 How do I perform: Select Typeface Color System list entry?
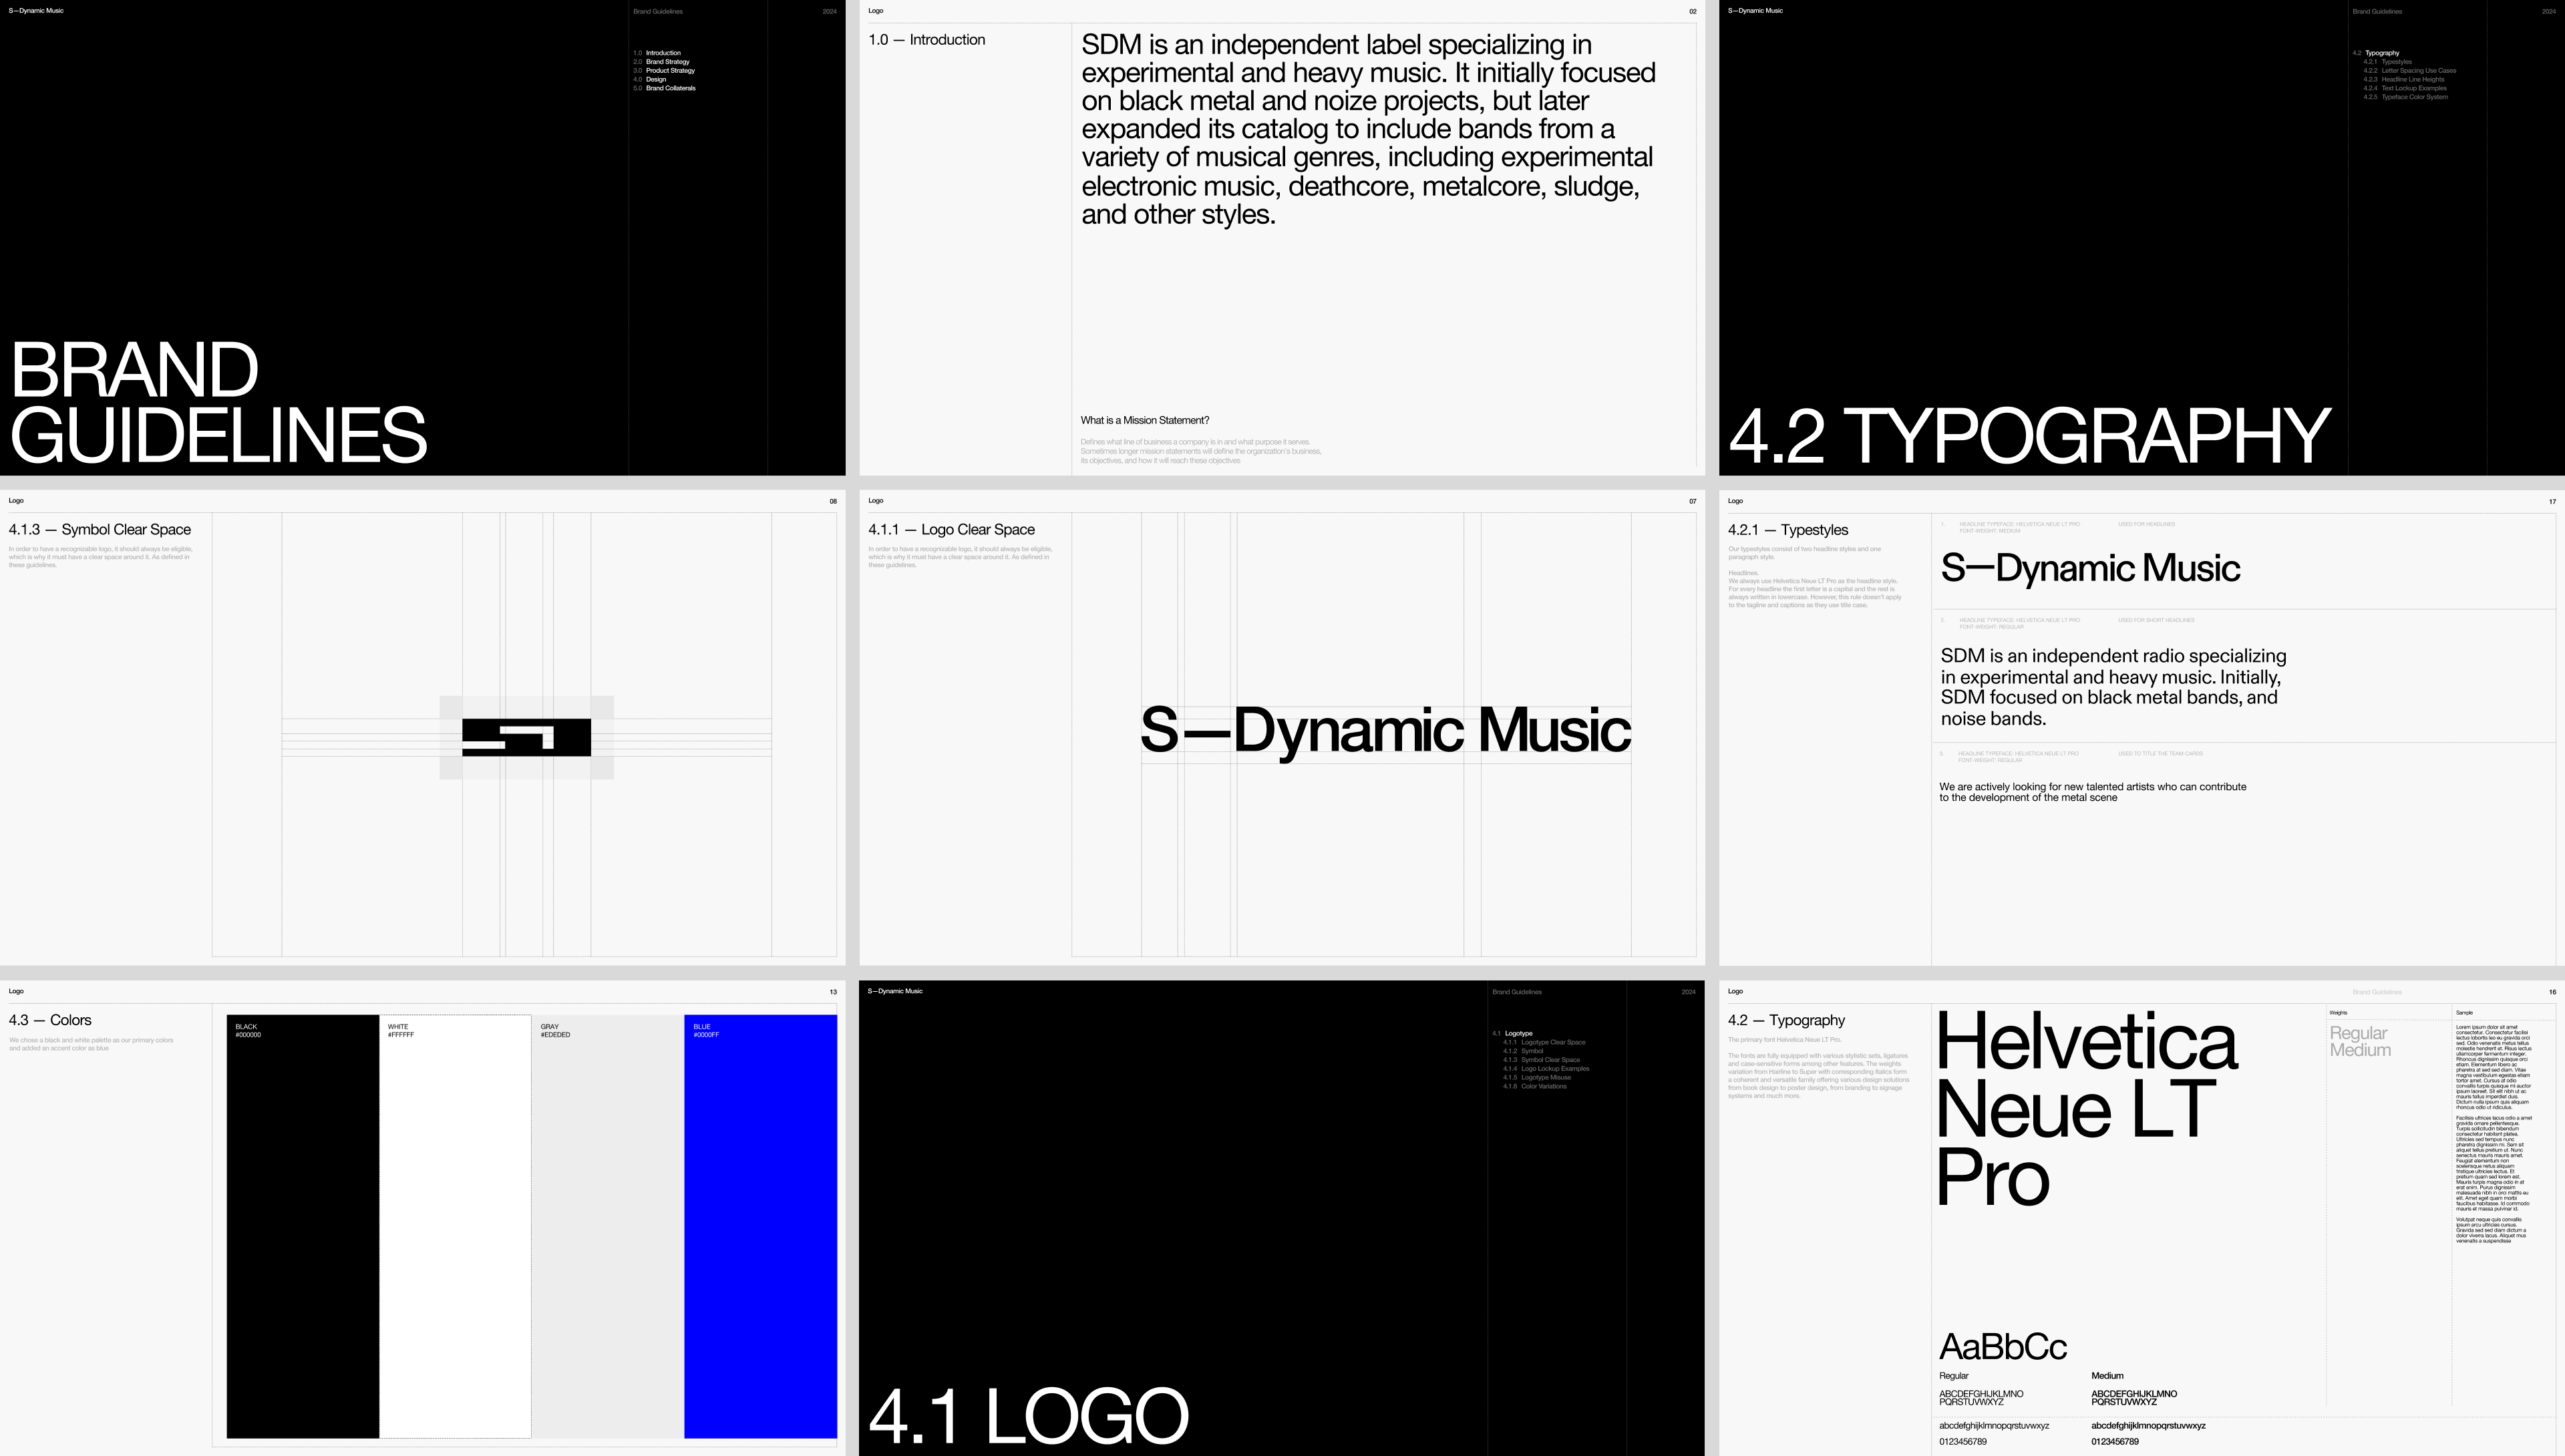tap(2414, 97)
